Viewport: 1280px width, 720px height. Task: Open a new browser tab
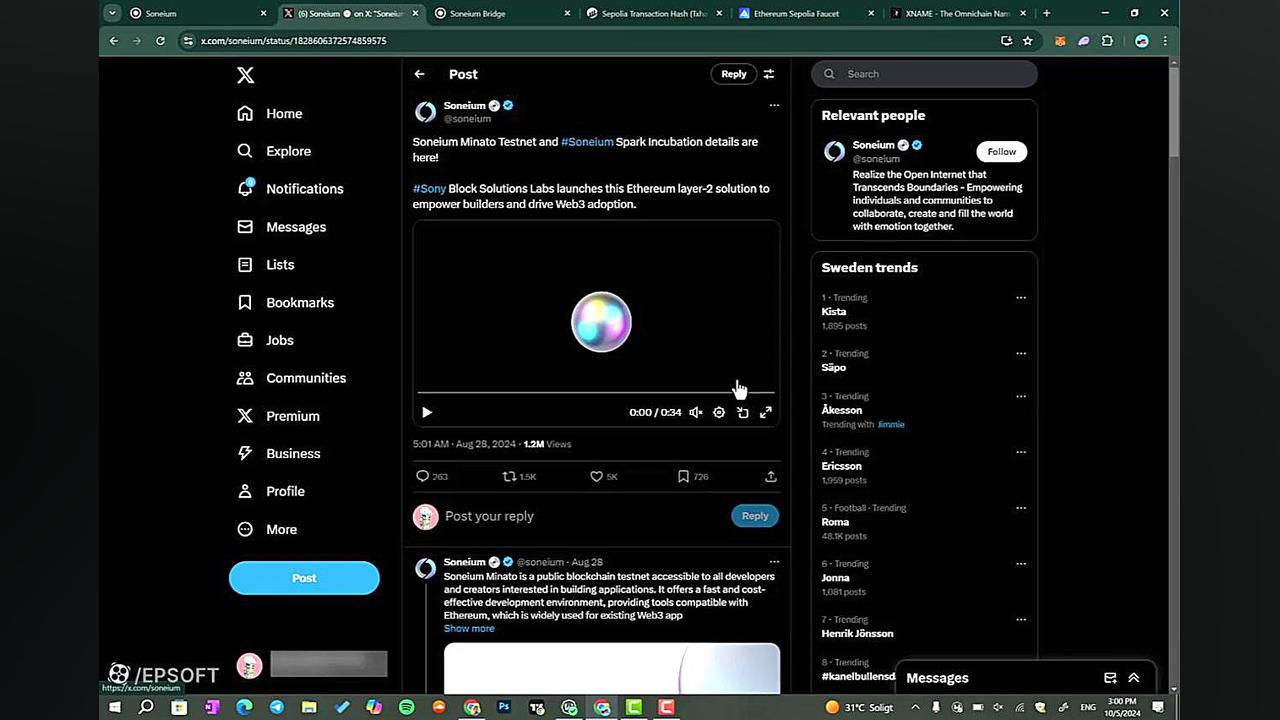tap(1046, 13)
